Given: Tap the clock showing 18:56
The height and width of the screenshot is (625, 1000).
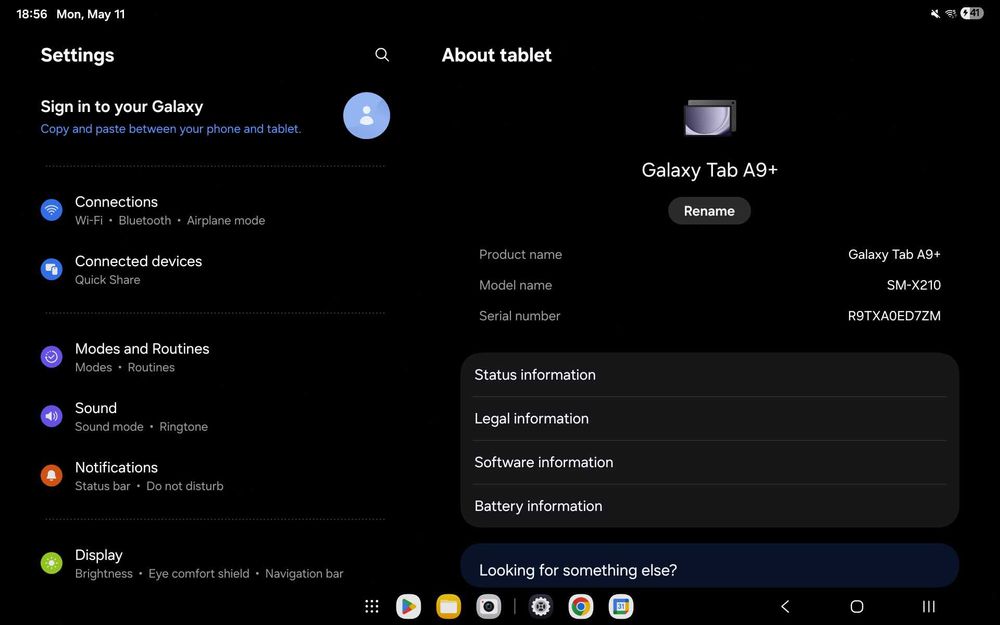Looking at the screenshot, I should [x=32, y=14].
